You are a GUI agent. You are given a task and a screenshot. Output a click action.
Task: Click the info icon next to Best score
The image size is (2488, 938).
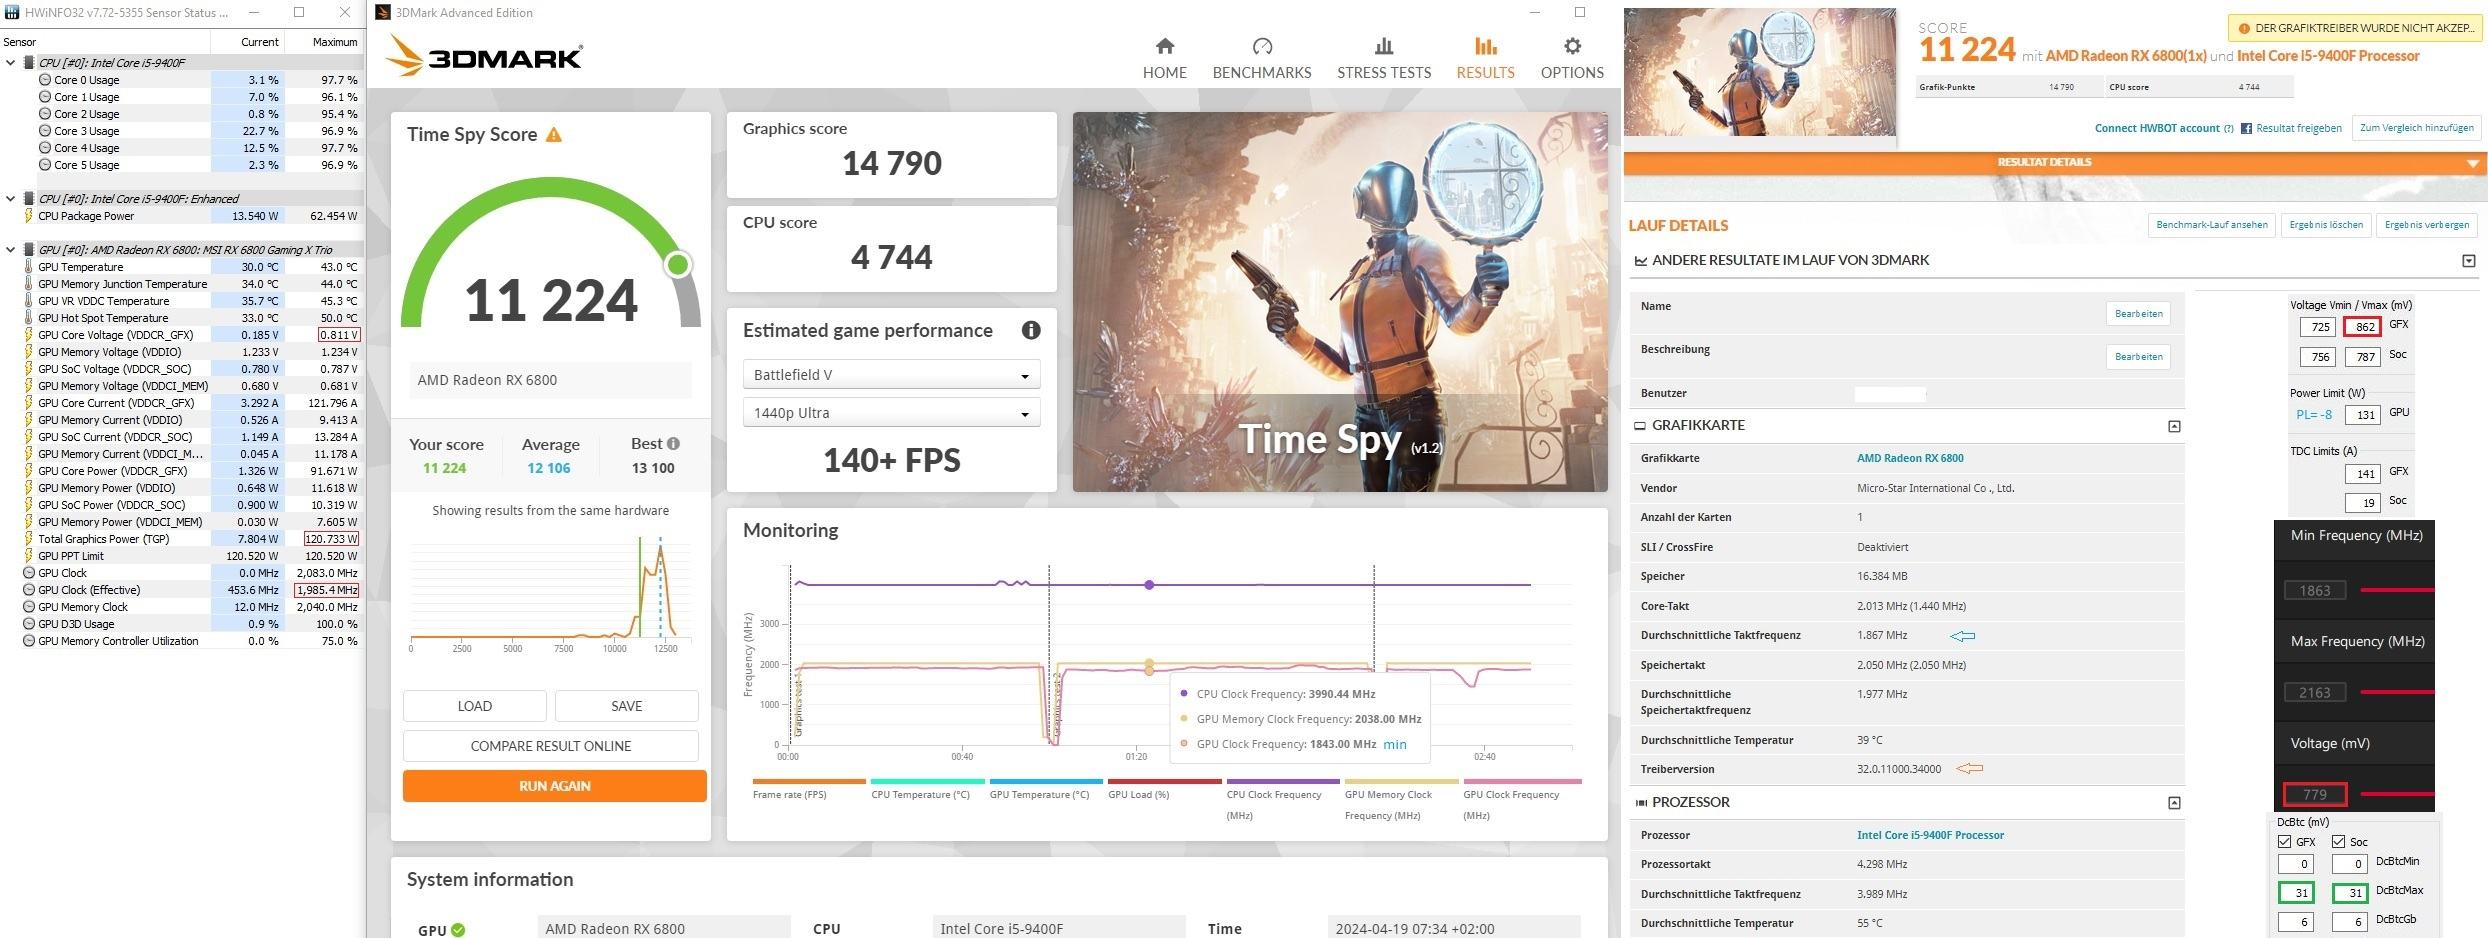(673, 444)
